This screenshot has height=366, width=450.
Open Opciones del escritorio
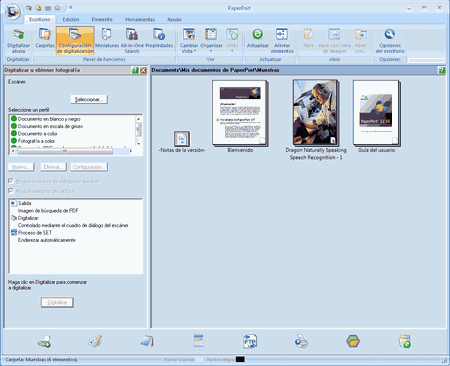pos(390,41)
